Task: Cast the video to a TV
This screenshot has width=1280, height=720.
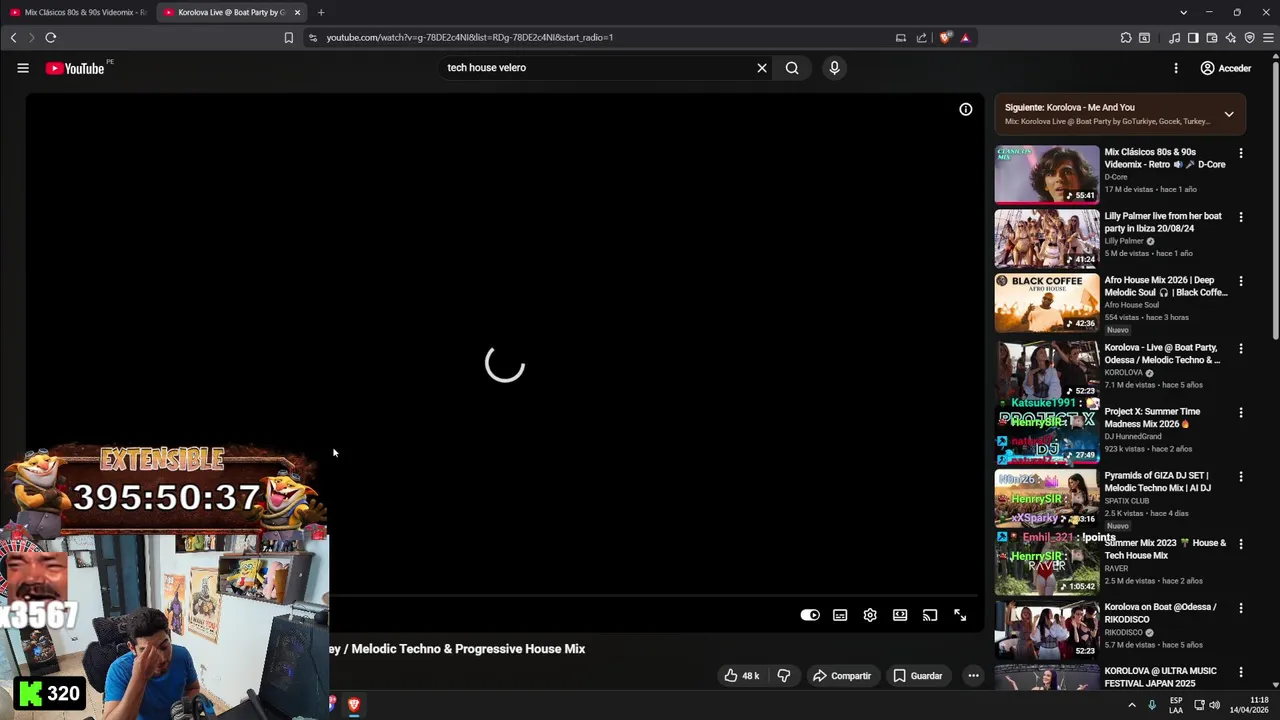Action: pos(930,615)
